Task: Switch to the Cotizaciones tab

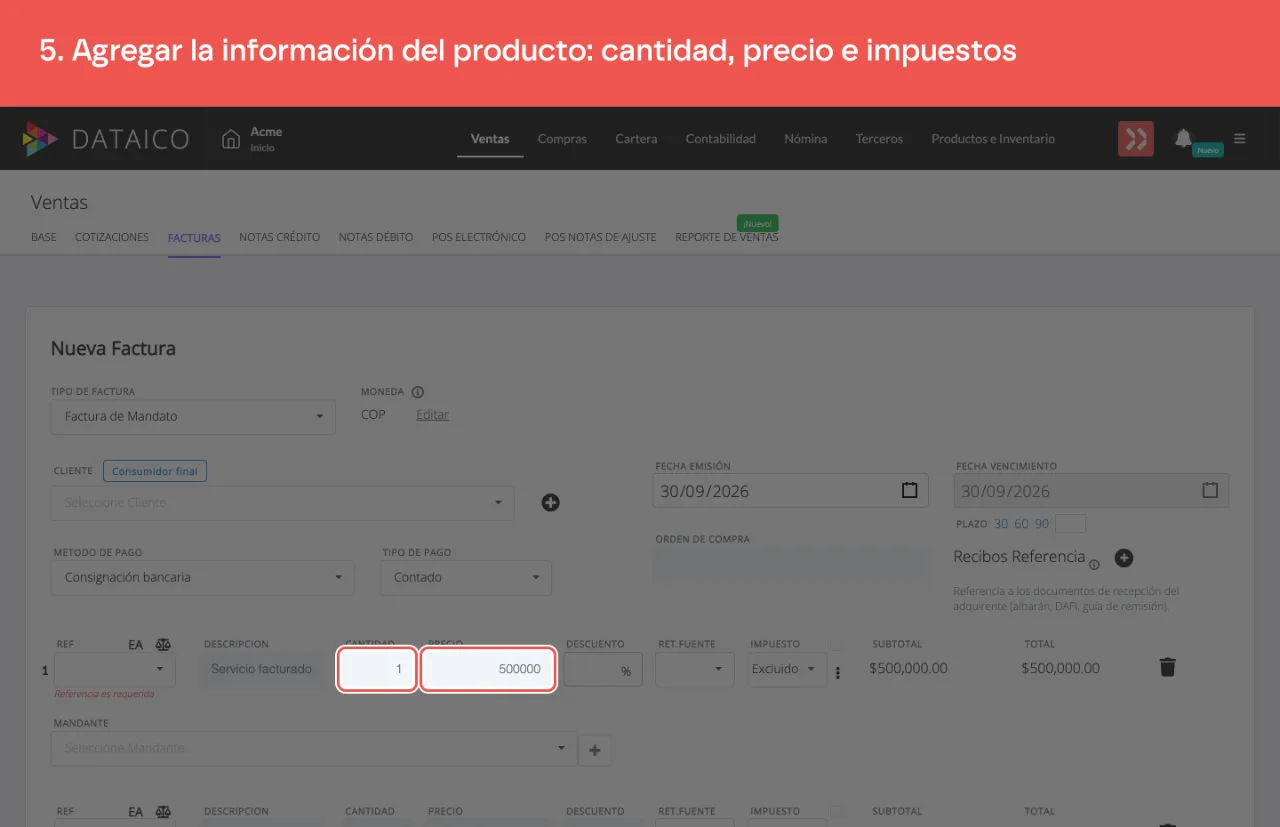Action: (112, 237)
